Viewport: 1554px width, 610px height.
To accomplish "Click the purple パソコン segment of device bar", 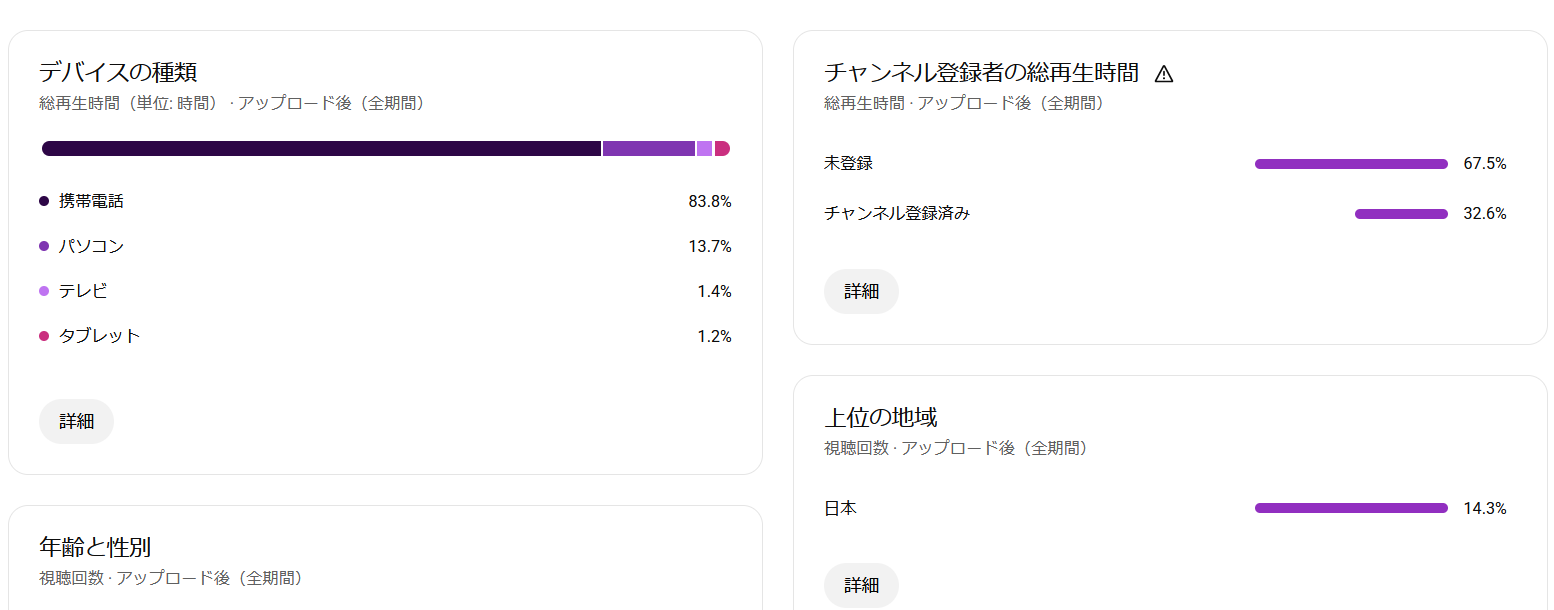I will pos(648,149).
